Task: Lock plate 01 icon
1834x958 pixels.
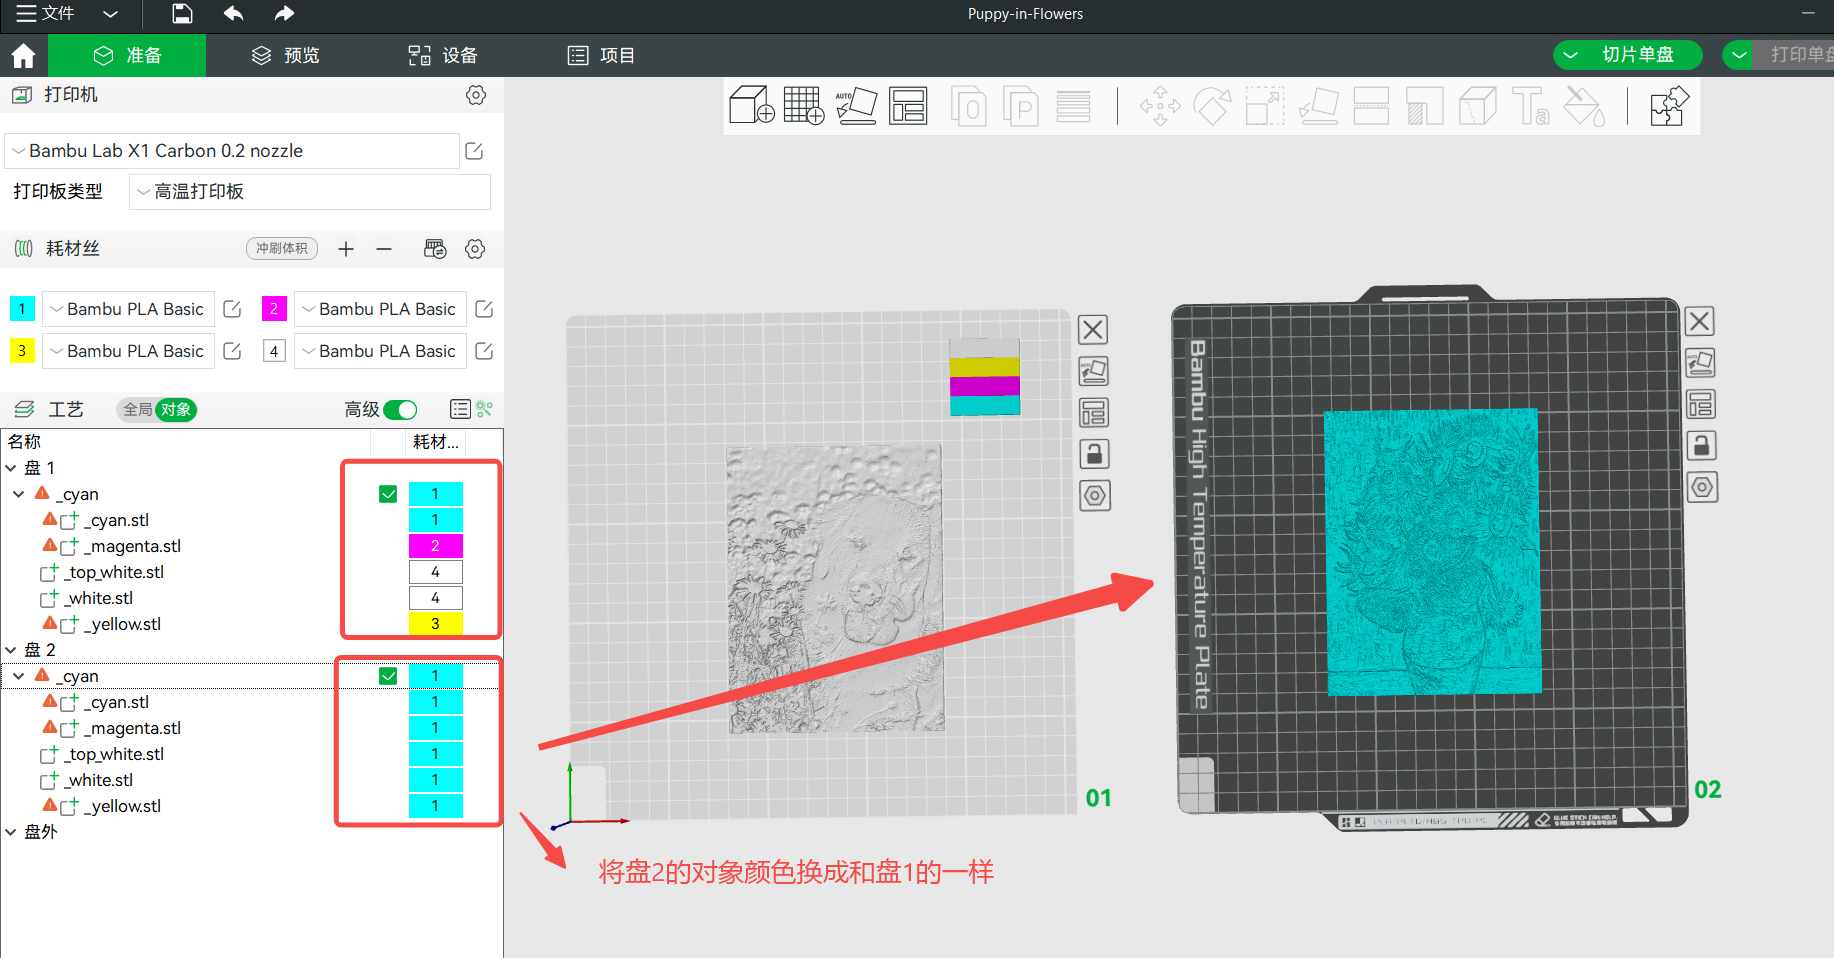Action: (1094, 454)
